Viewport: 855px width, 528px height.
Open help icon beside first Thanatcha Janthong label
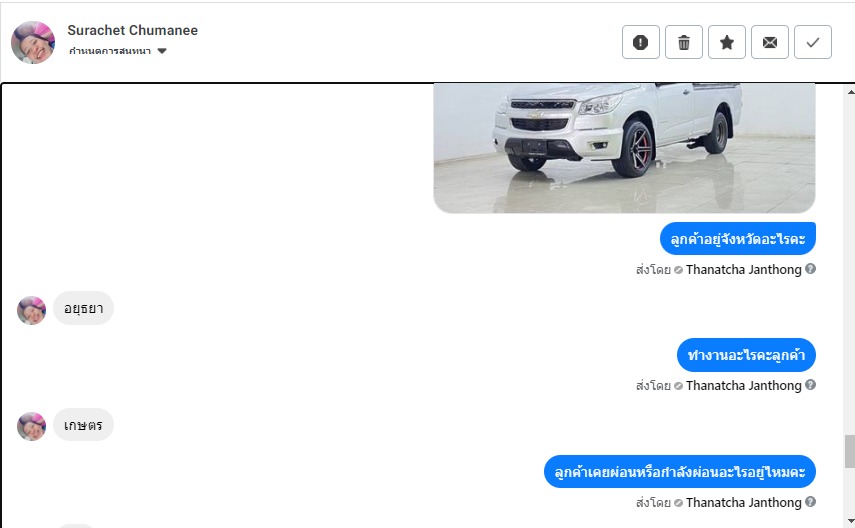[810, 268]
